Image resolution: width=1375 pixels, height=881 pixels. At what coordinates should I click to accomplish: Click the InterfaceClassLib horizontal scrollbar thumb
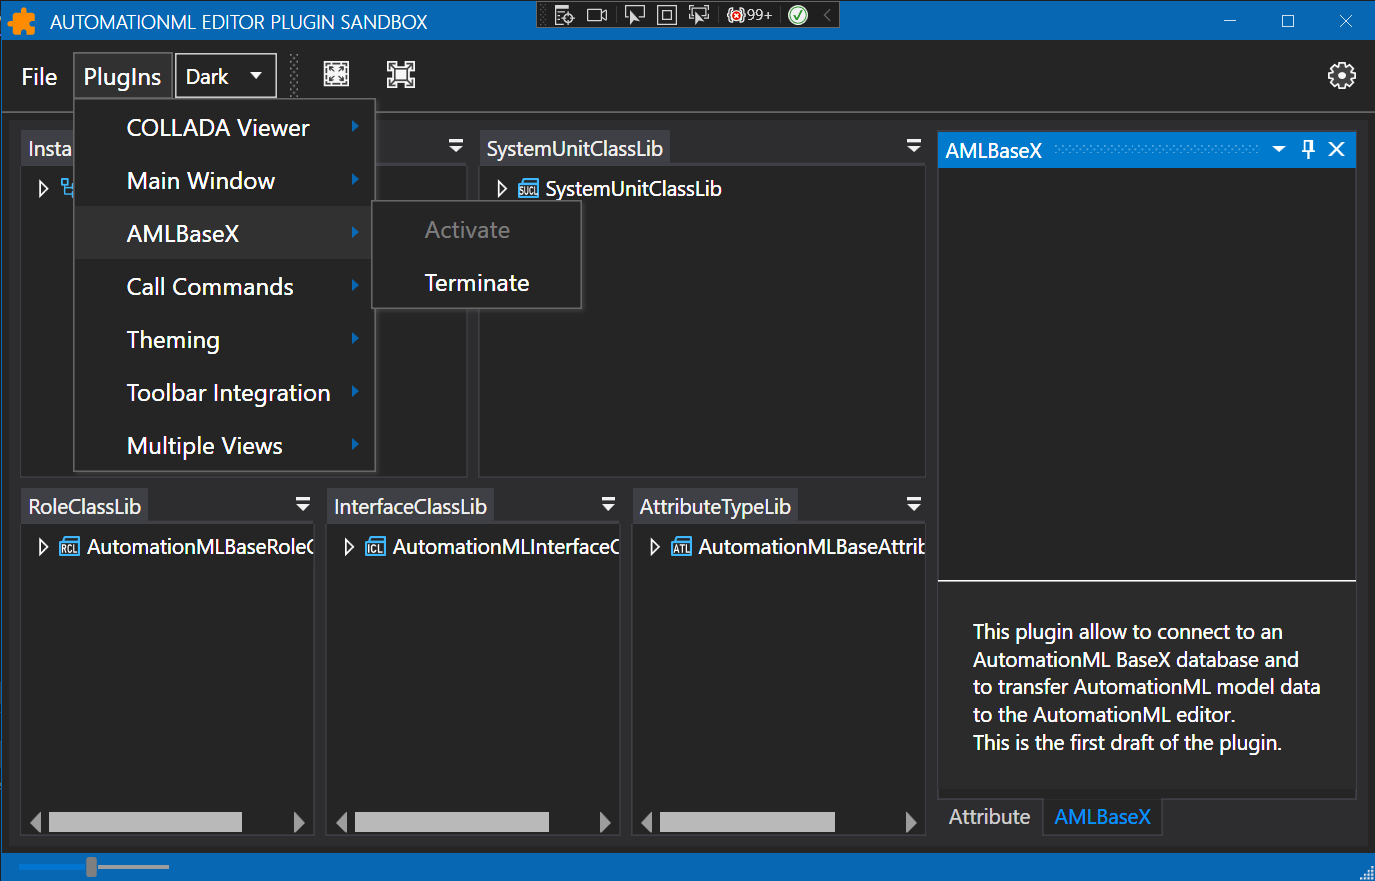tap(452, 822)
